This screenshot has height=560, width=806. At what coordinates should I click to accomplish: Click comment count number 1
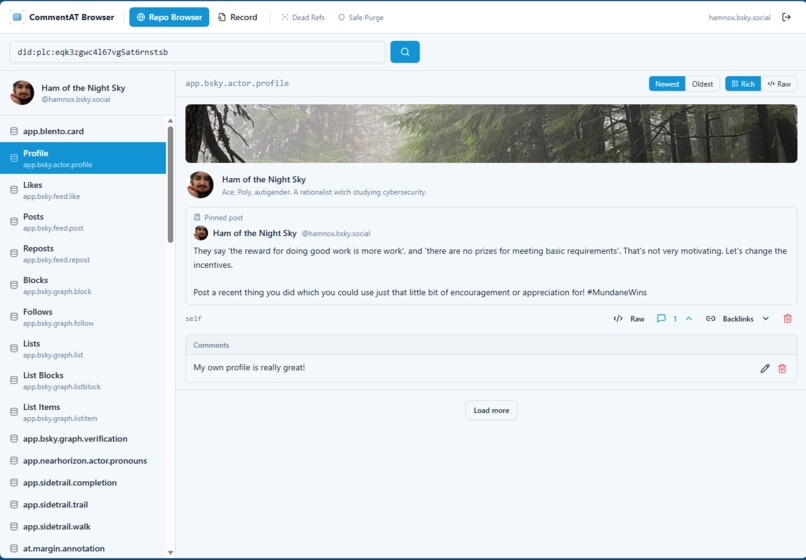click(x=675, y=319)
